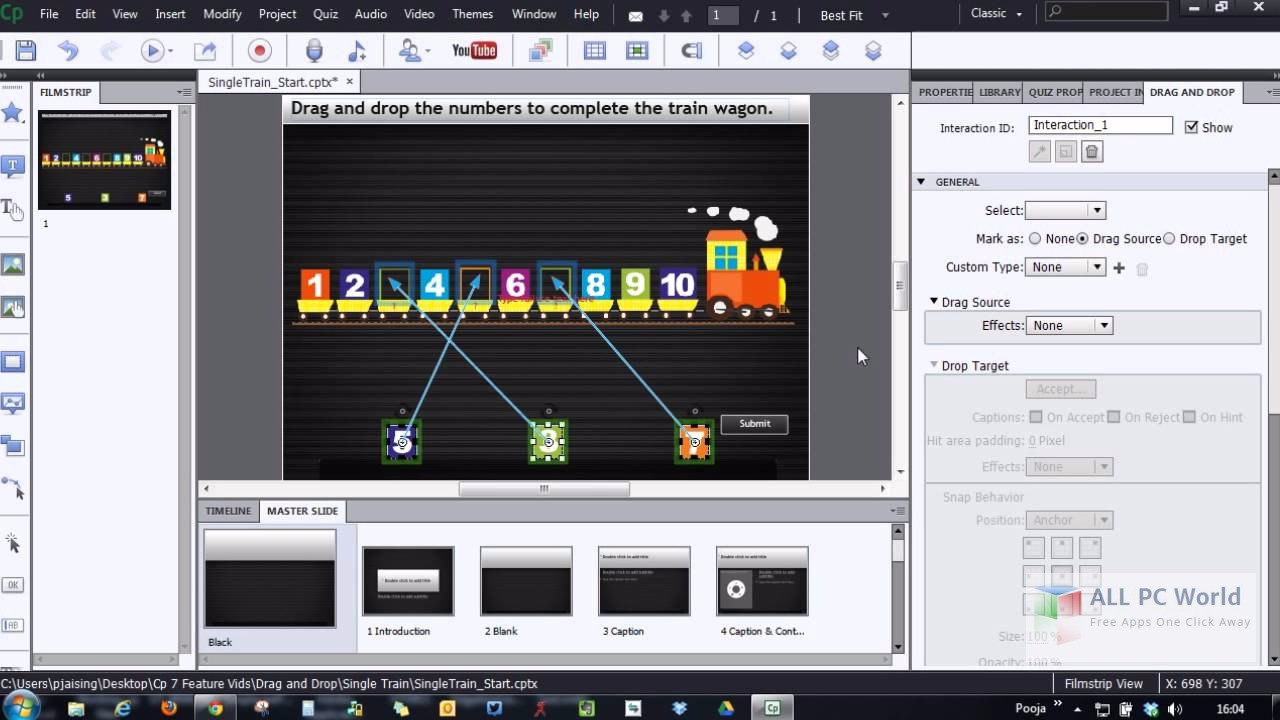Screen dimensions: 1280x720
Task: Select the None radio button under Mark as
Action: (1036, 238)
